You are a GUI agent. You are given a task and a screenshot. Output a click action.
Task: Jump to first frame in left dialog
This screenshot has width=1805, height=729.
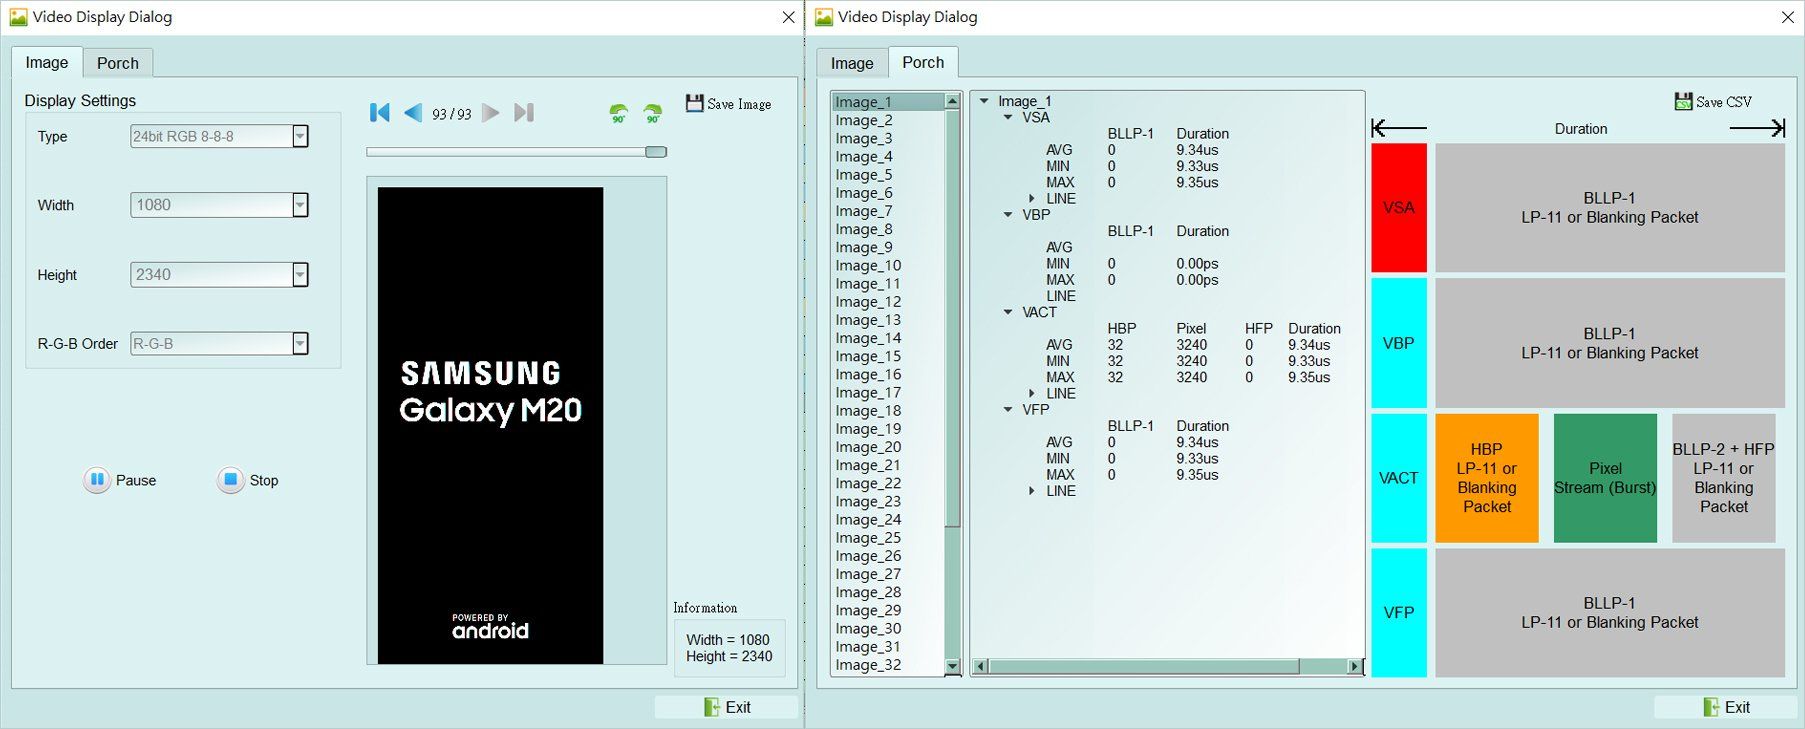click(x=379, y=113)
